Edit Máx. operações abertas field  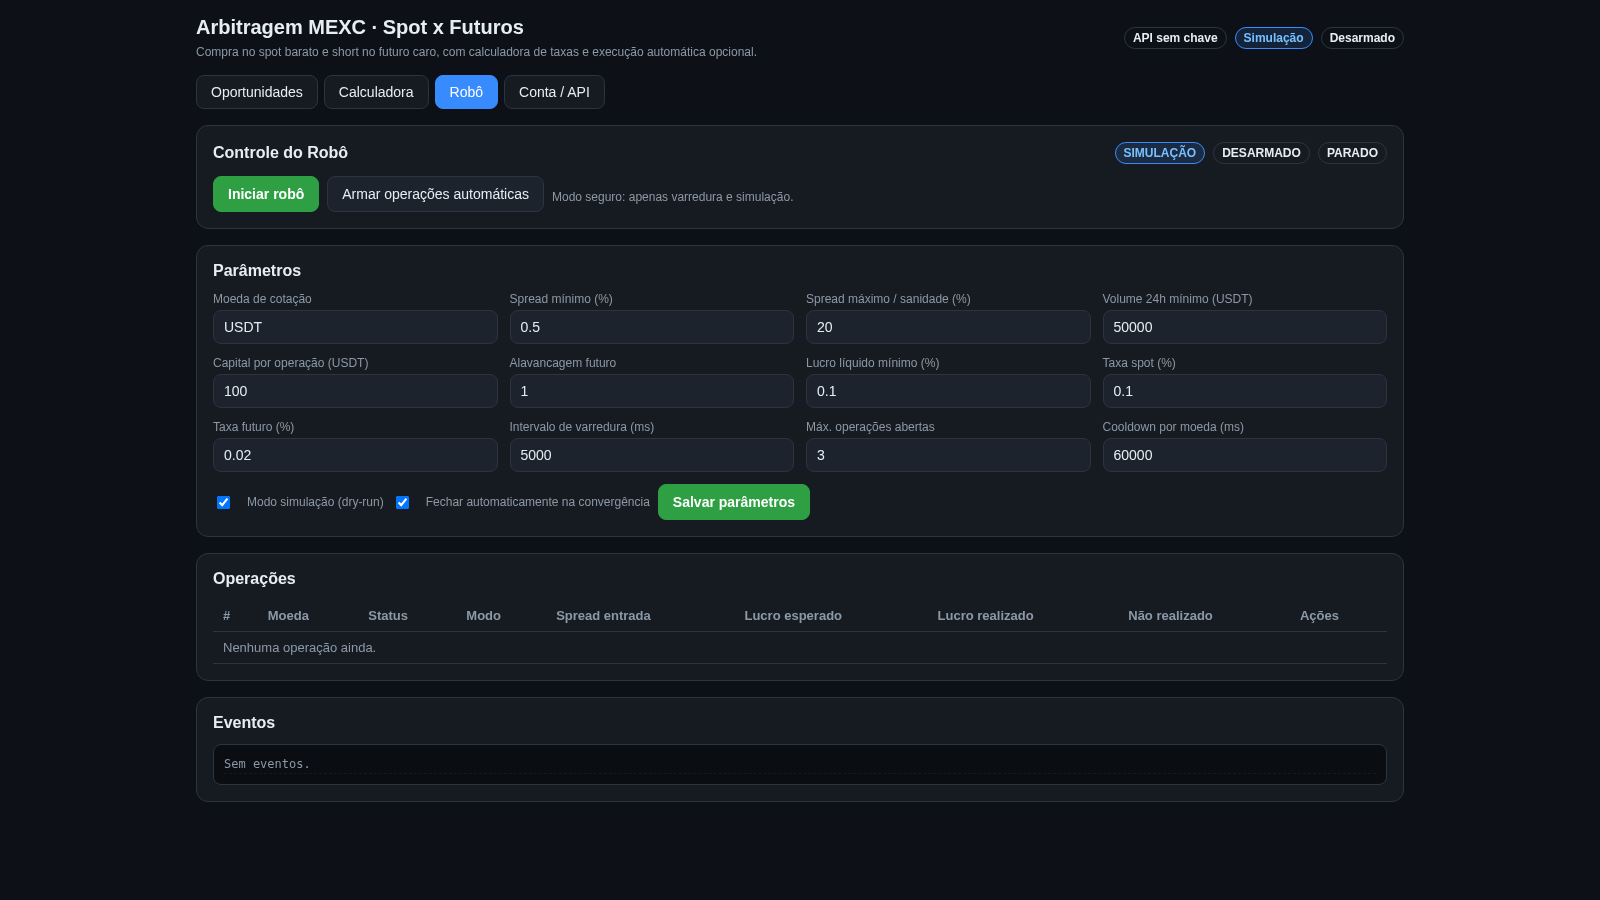tap(948, 455)
